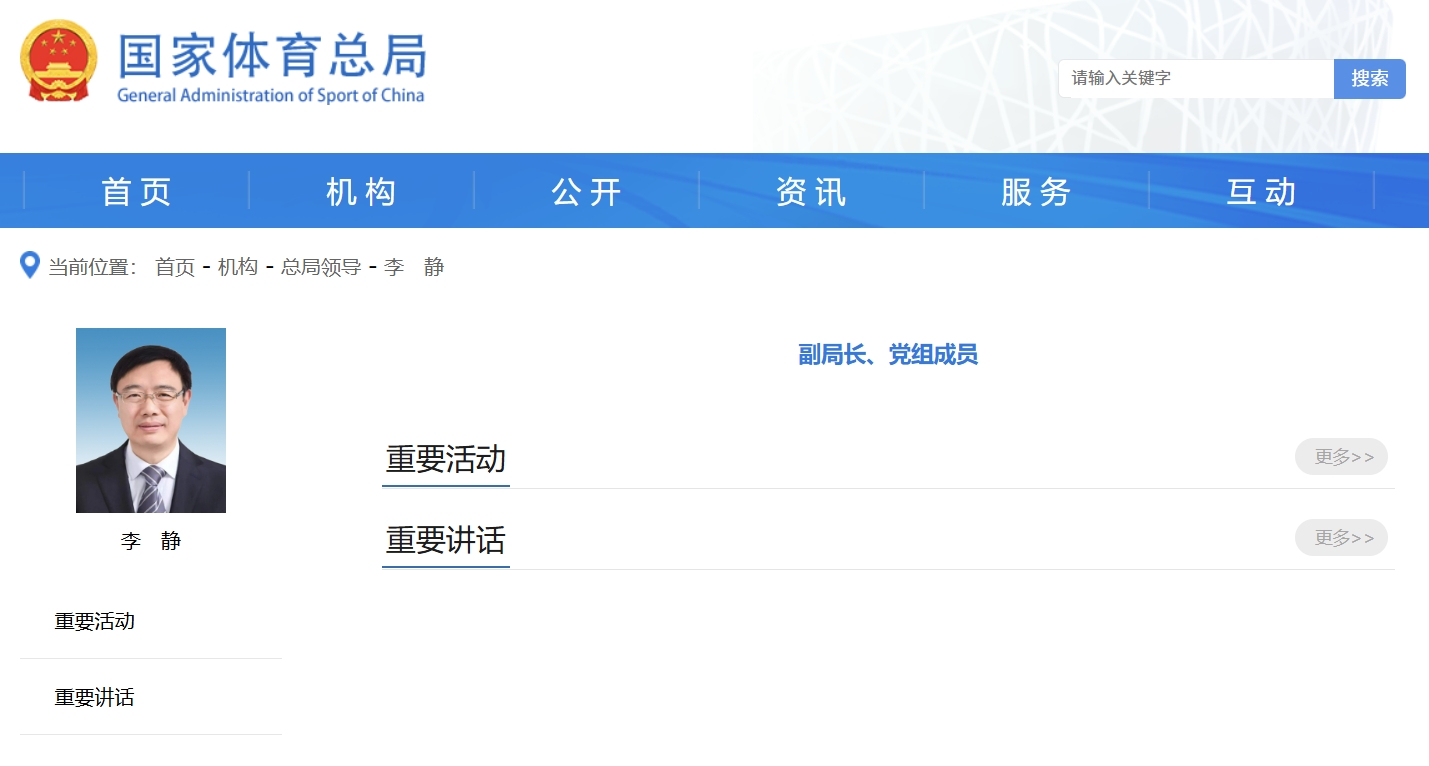This screenshot has height=766, width=1429.
Task: Click the location pin icon in breadcrumb
Action: tap(30, 266)
